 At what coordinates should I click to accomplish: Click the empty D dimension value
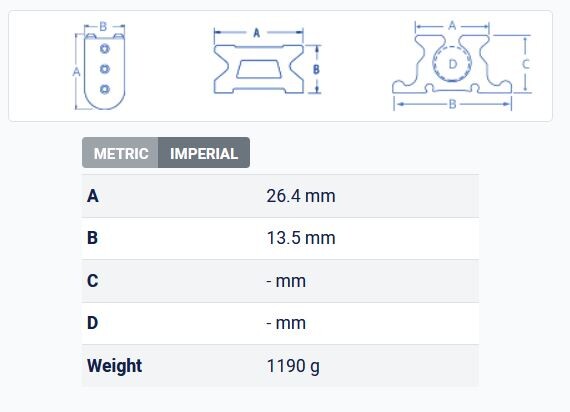point(286,323)
